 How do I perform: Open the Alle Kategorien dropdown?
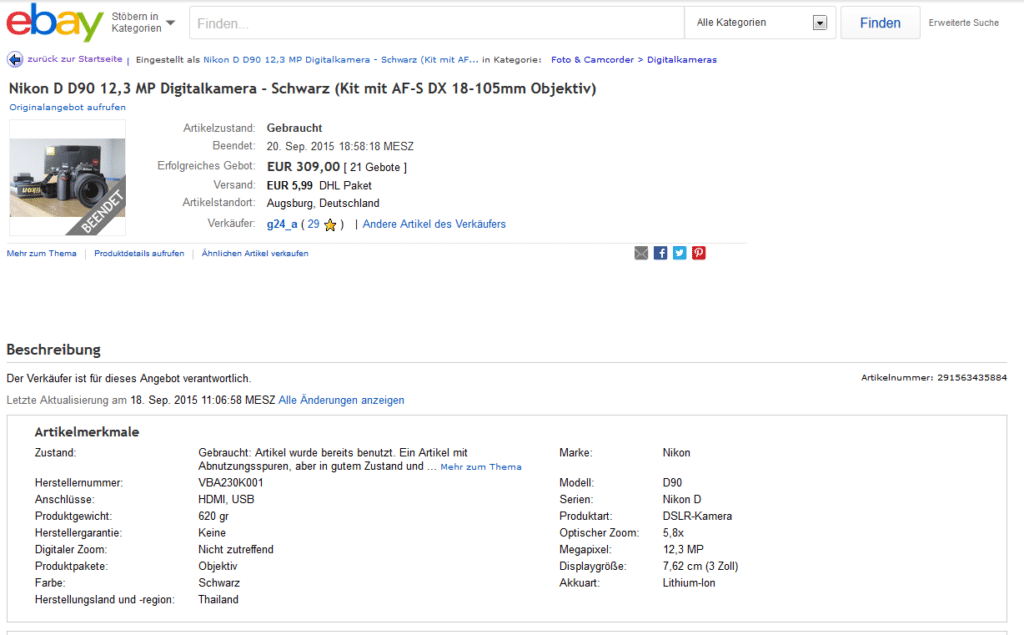coord(762,23)
